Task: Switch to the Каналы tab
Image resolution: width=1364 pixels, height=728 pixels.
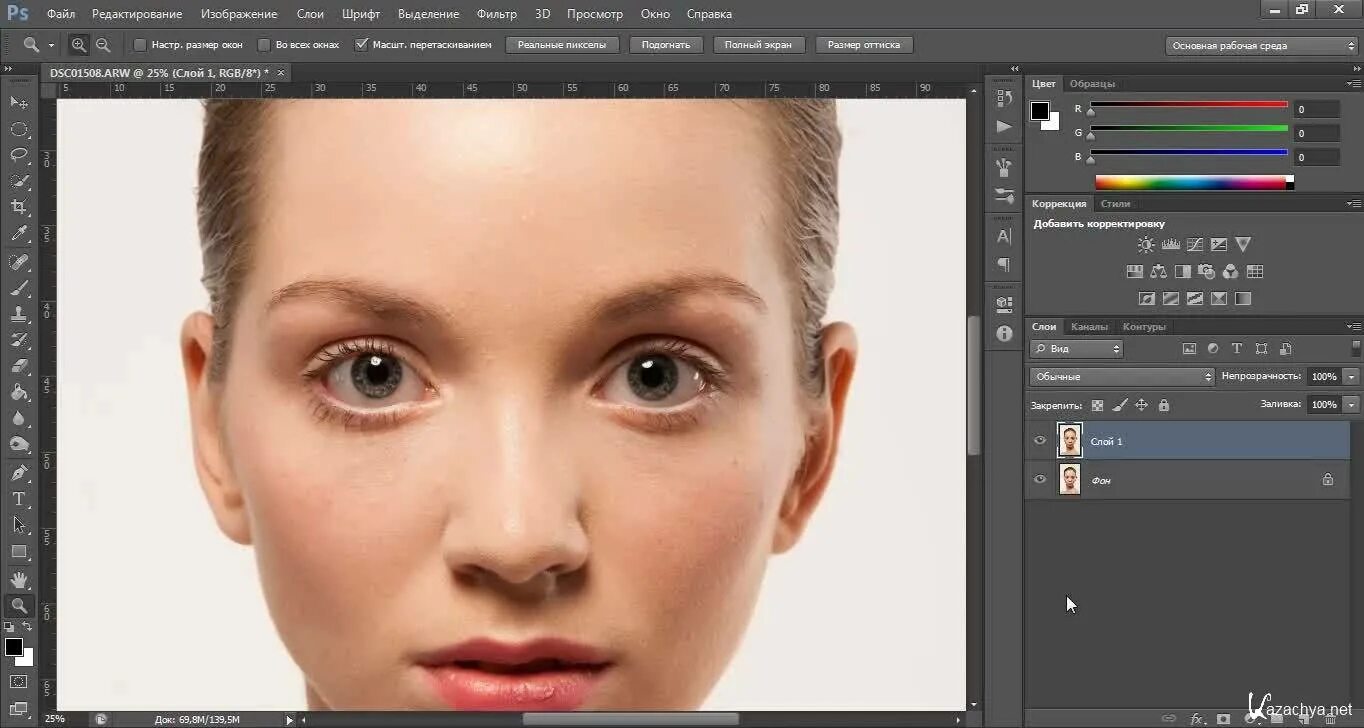Action: click(1089, 327)
